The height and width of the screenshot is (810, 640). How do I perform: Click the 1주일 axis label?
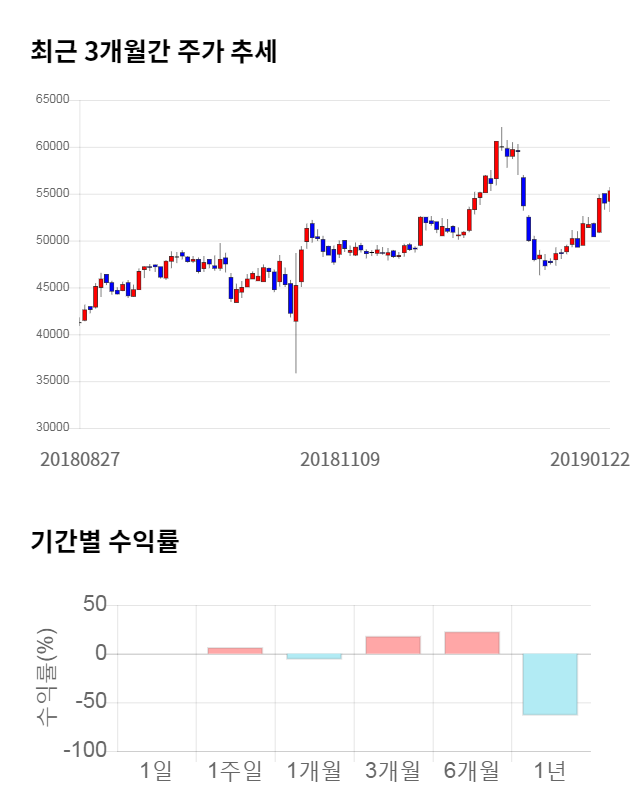(235, 771)
